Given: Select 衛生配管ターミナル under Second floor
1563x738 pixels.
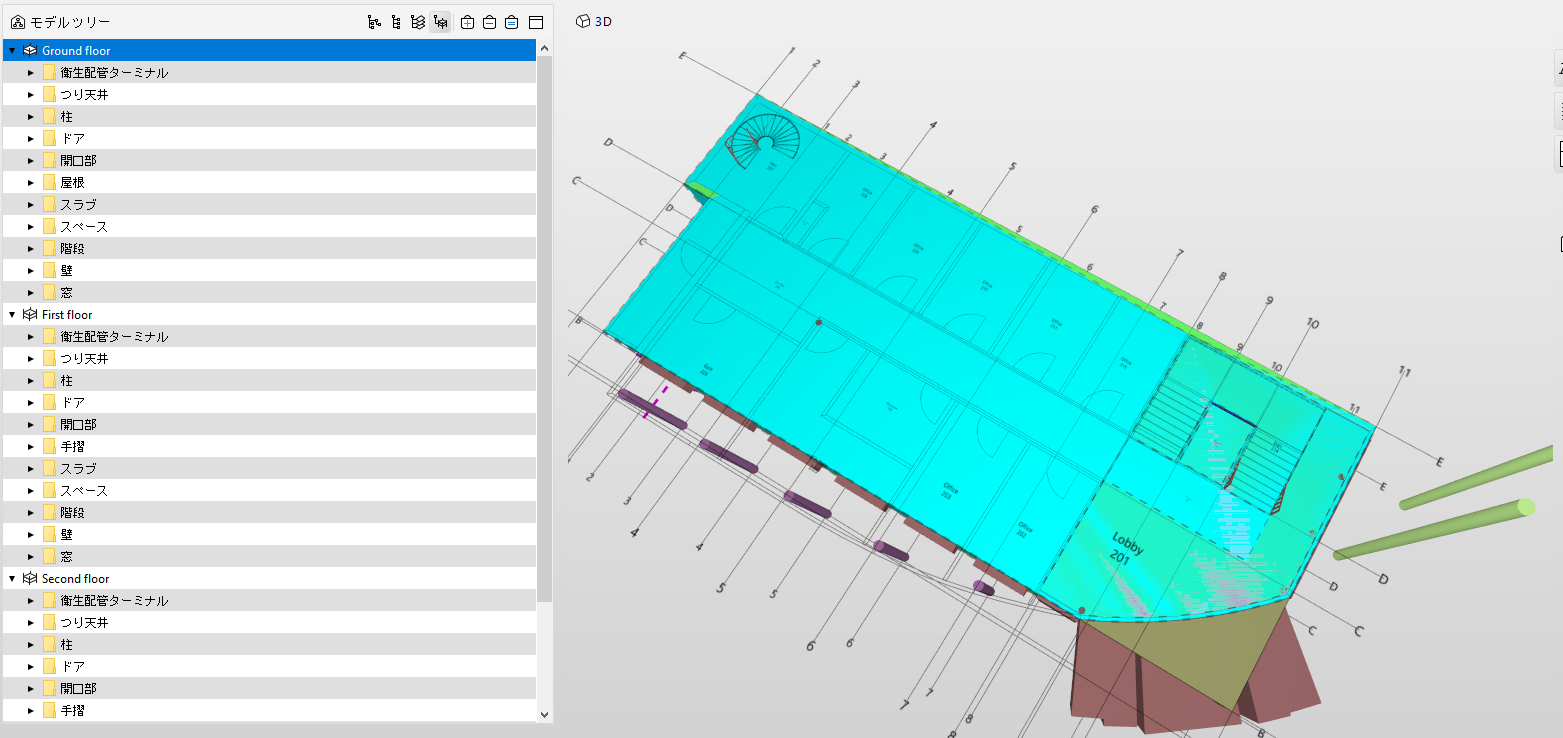Looking at the screenshot, I should (270, 600).
